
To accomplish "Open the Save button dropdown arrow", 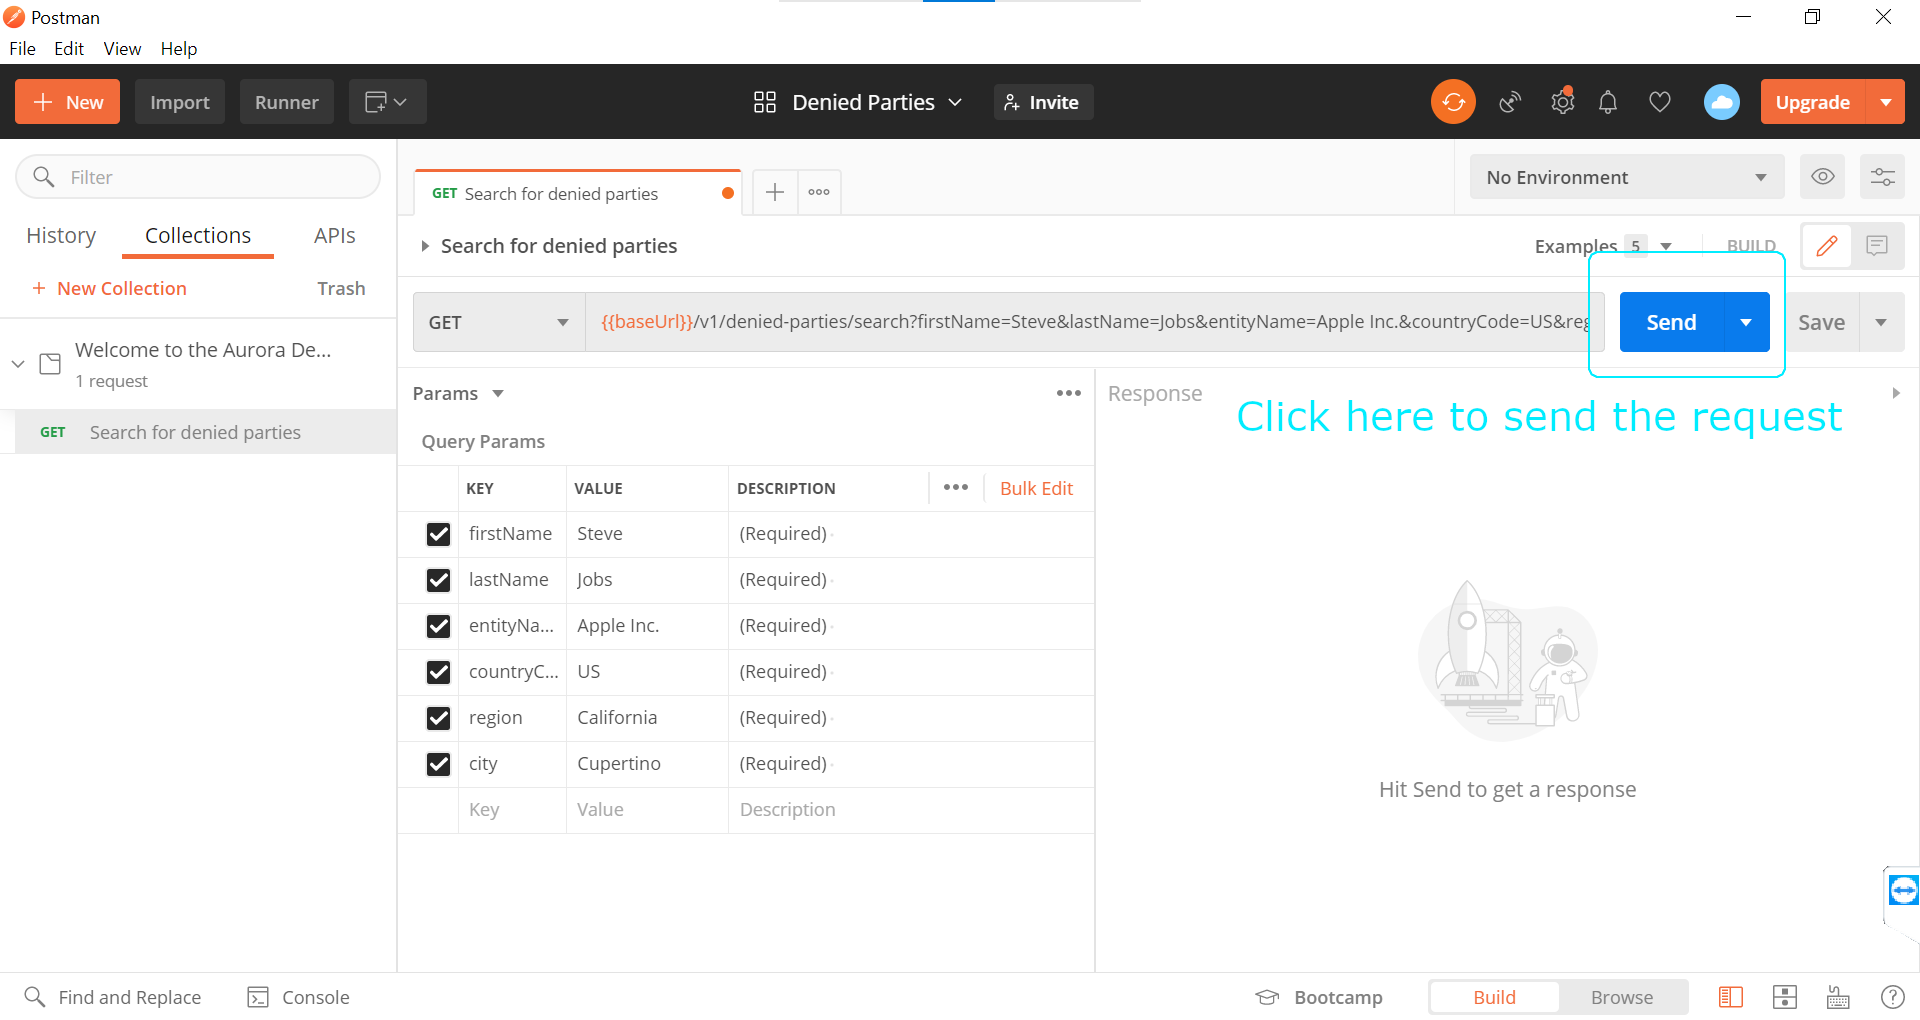I will click(x=1881, y=322).
